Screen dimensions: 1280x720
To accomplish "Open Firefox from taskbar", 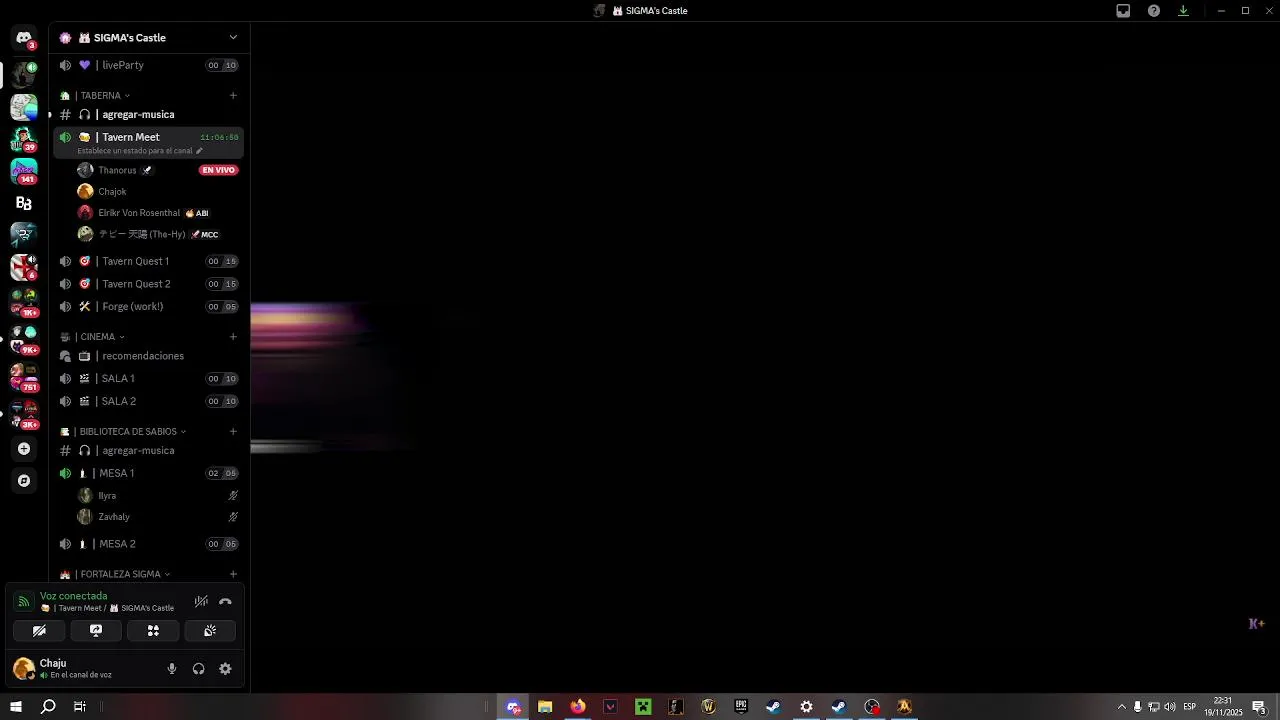I will (x=578, y=707).
